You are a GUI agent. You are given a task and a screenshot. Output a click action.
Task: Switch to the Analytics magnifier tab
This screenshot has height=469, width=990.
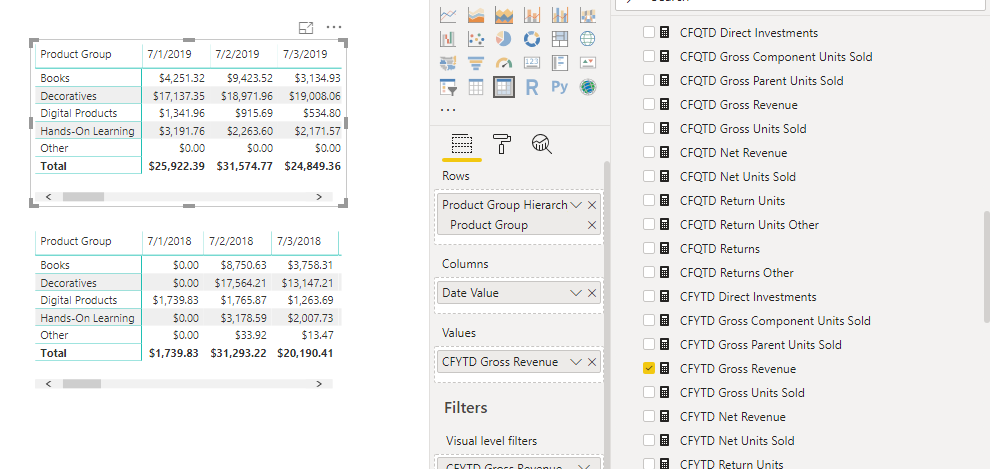click(x=542, y=145)
